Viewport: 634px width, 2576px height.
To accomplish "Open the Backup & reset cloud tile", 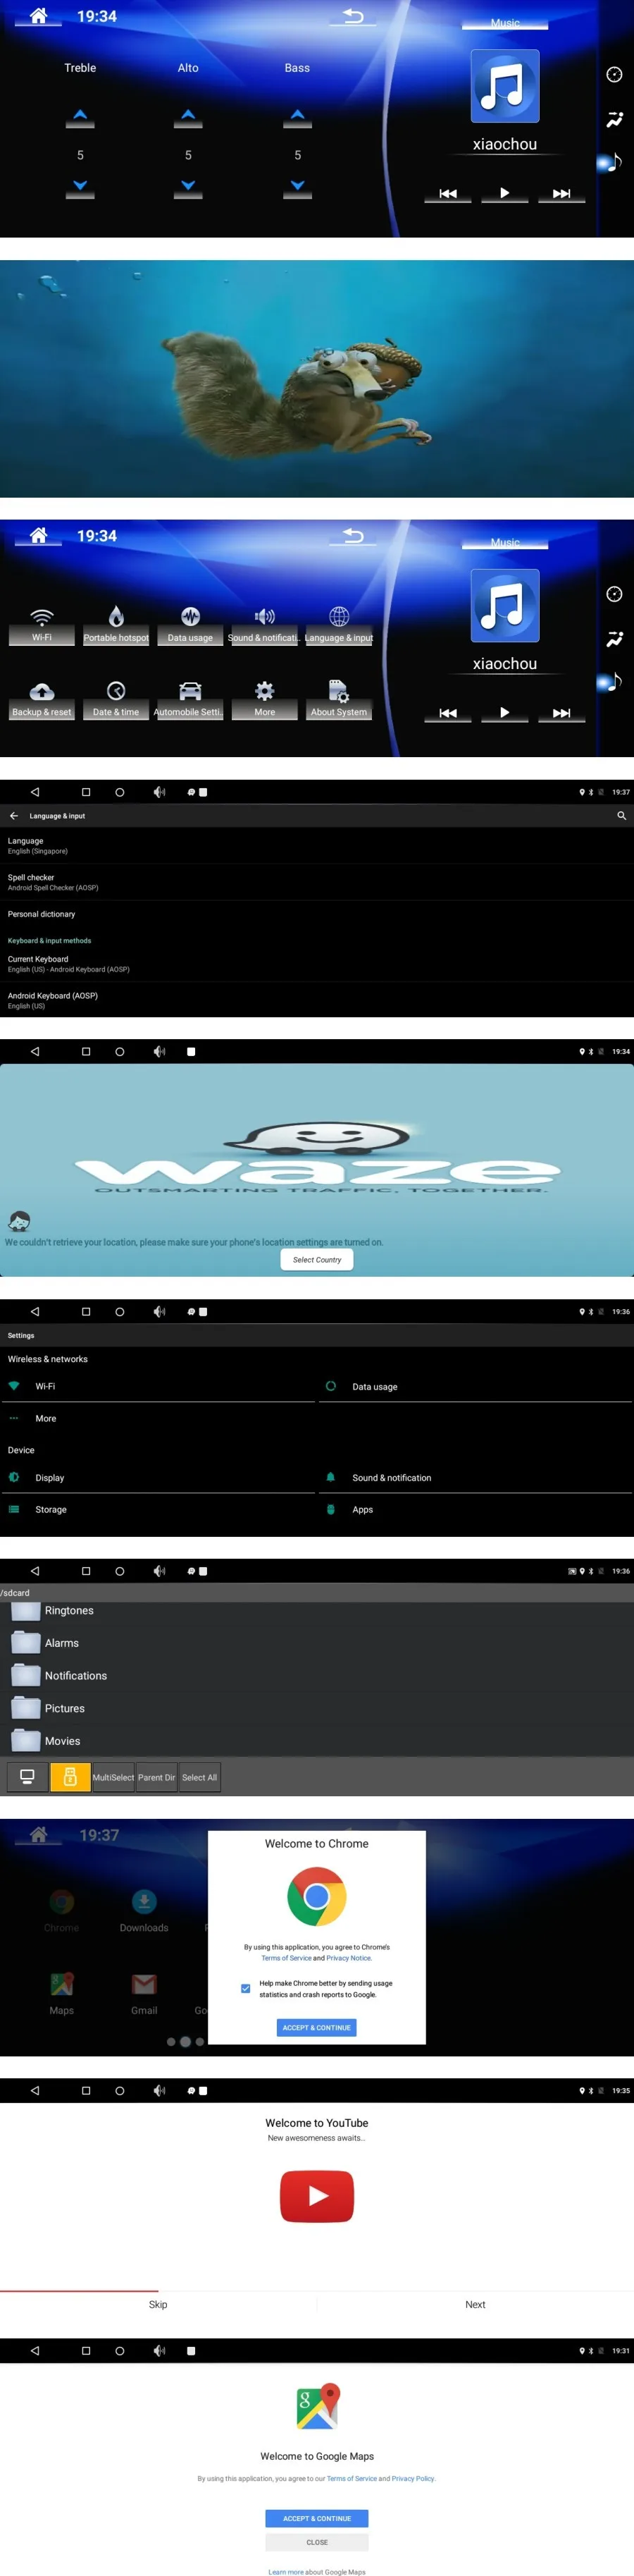I will pyautogui.click(x=41, y=699).
